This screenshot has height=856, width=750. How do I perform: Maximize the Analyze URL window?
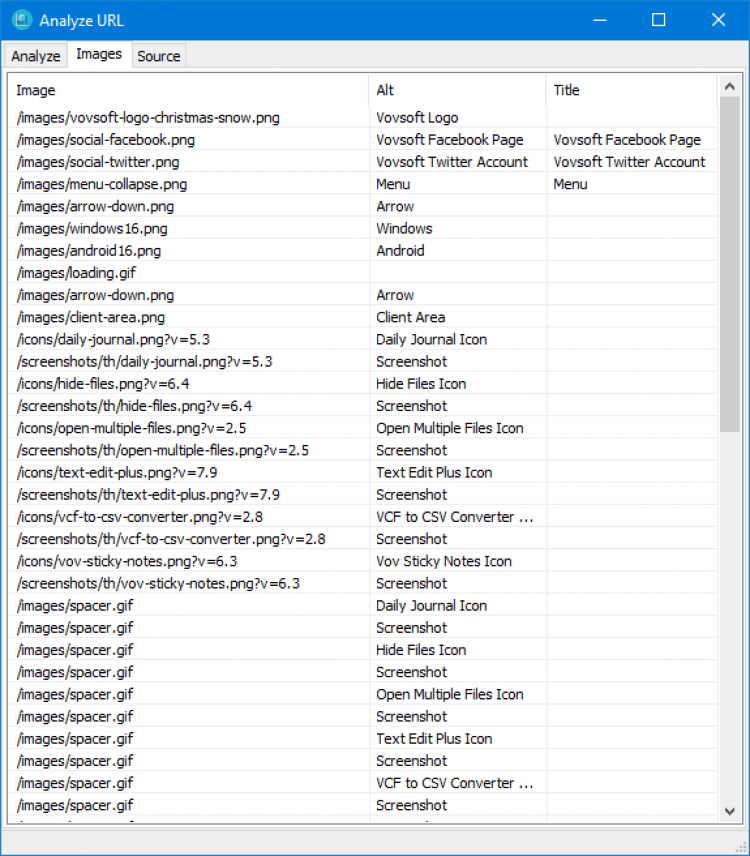pos(659,20)
